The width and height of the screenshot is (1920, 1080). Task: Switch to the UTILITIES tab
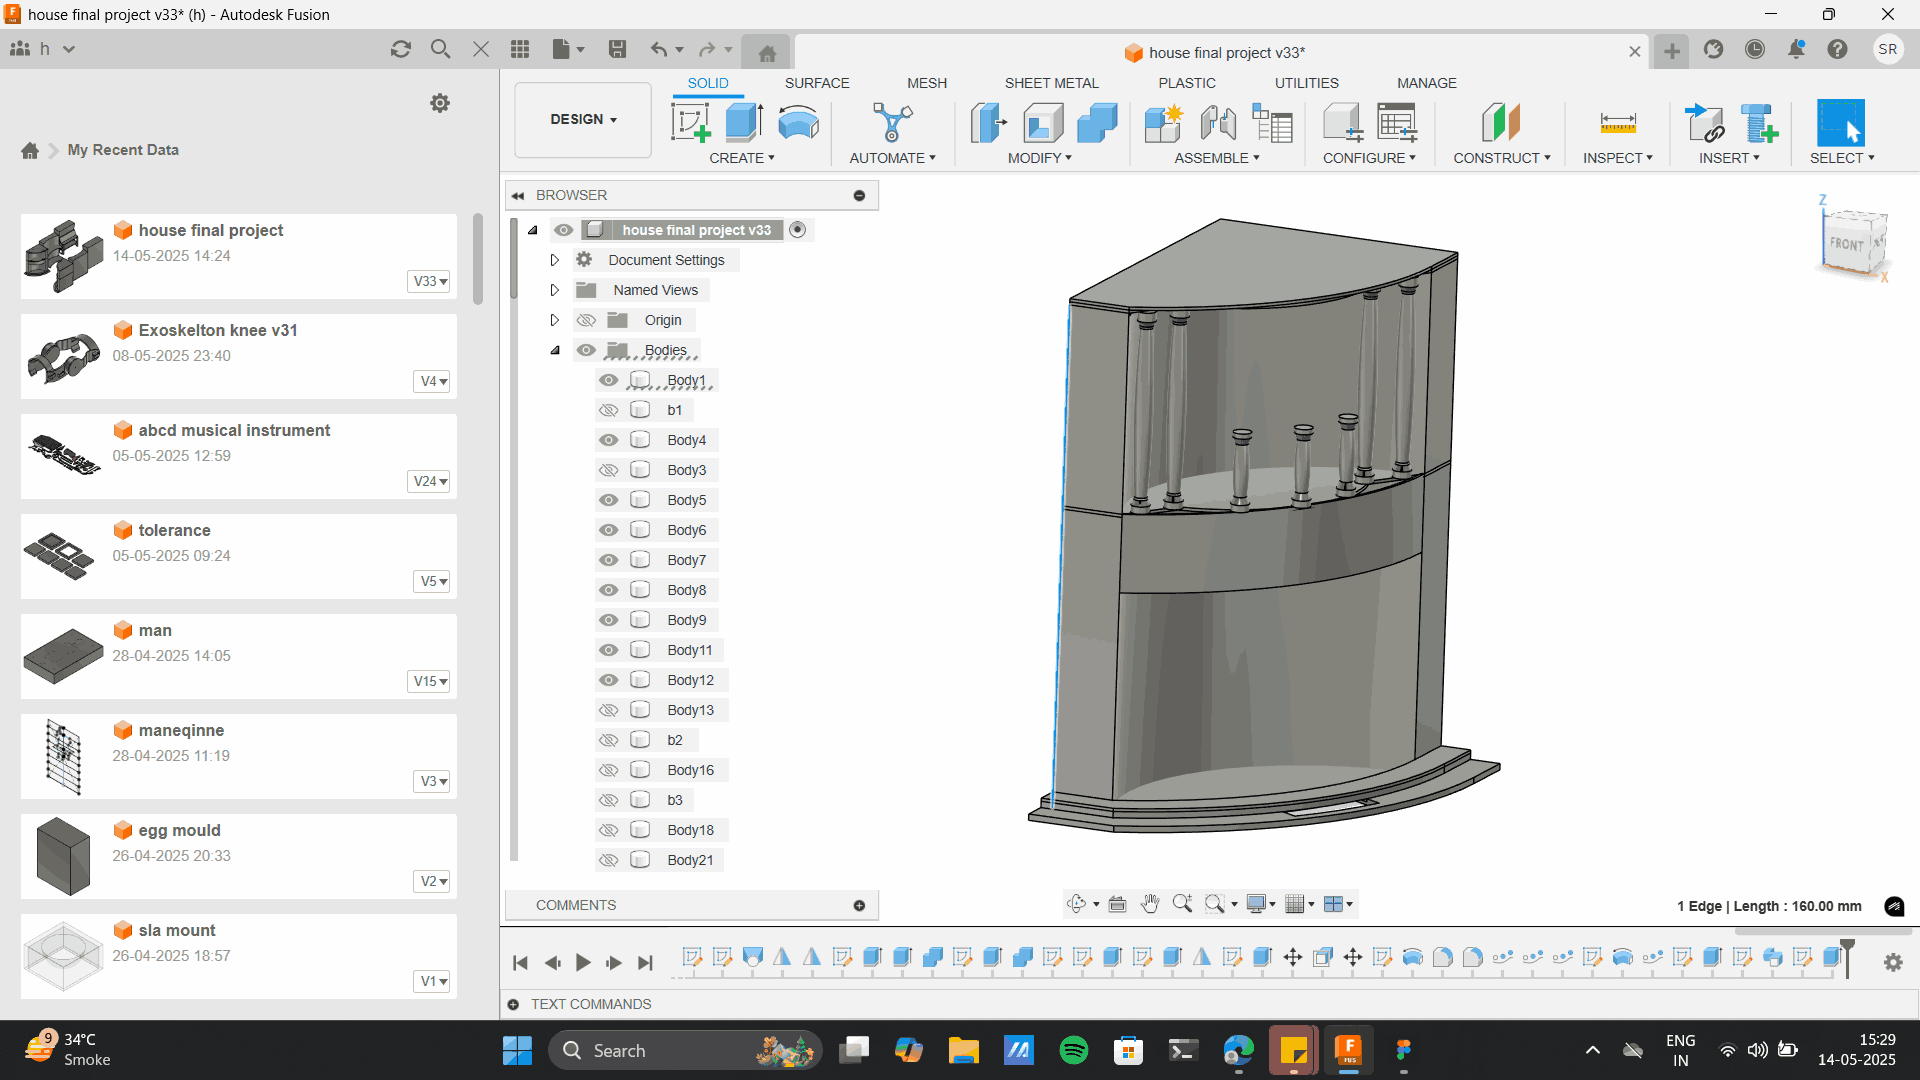tap(1306, 83)
